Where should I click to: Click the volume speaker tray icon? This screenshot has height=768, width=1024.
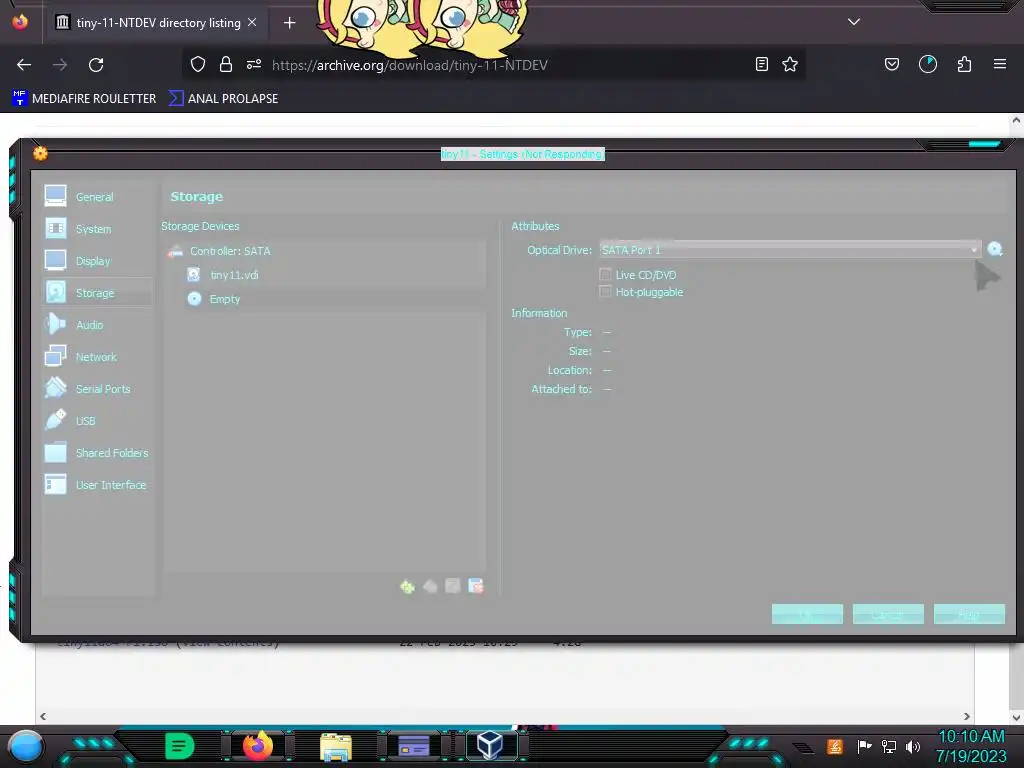(913, 746)
